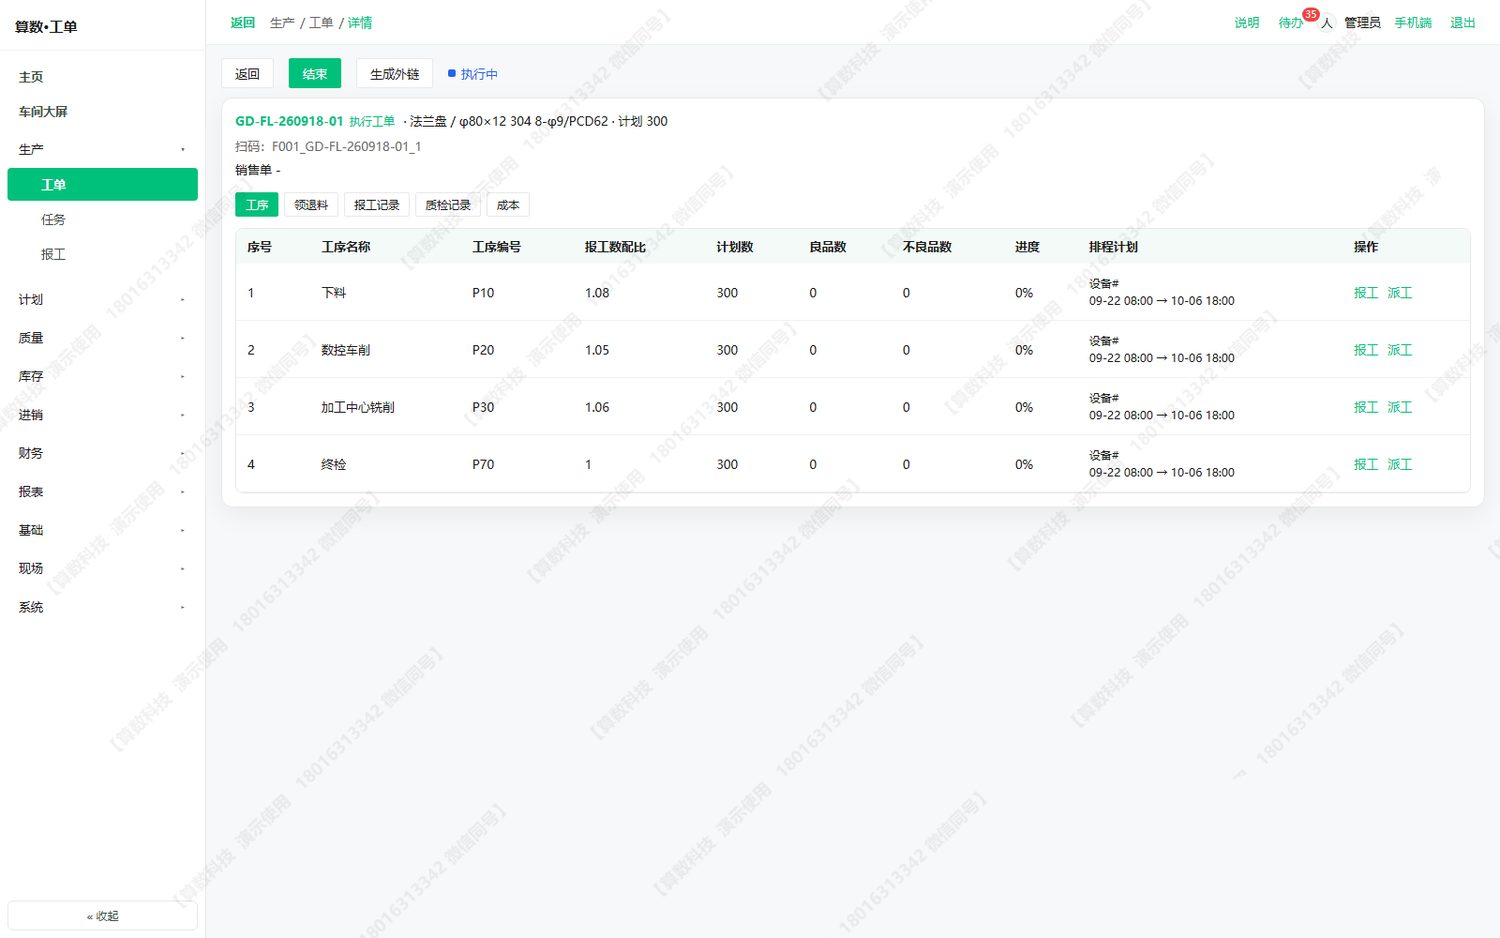Expand the 财务 sidebar menu

102,453
